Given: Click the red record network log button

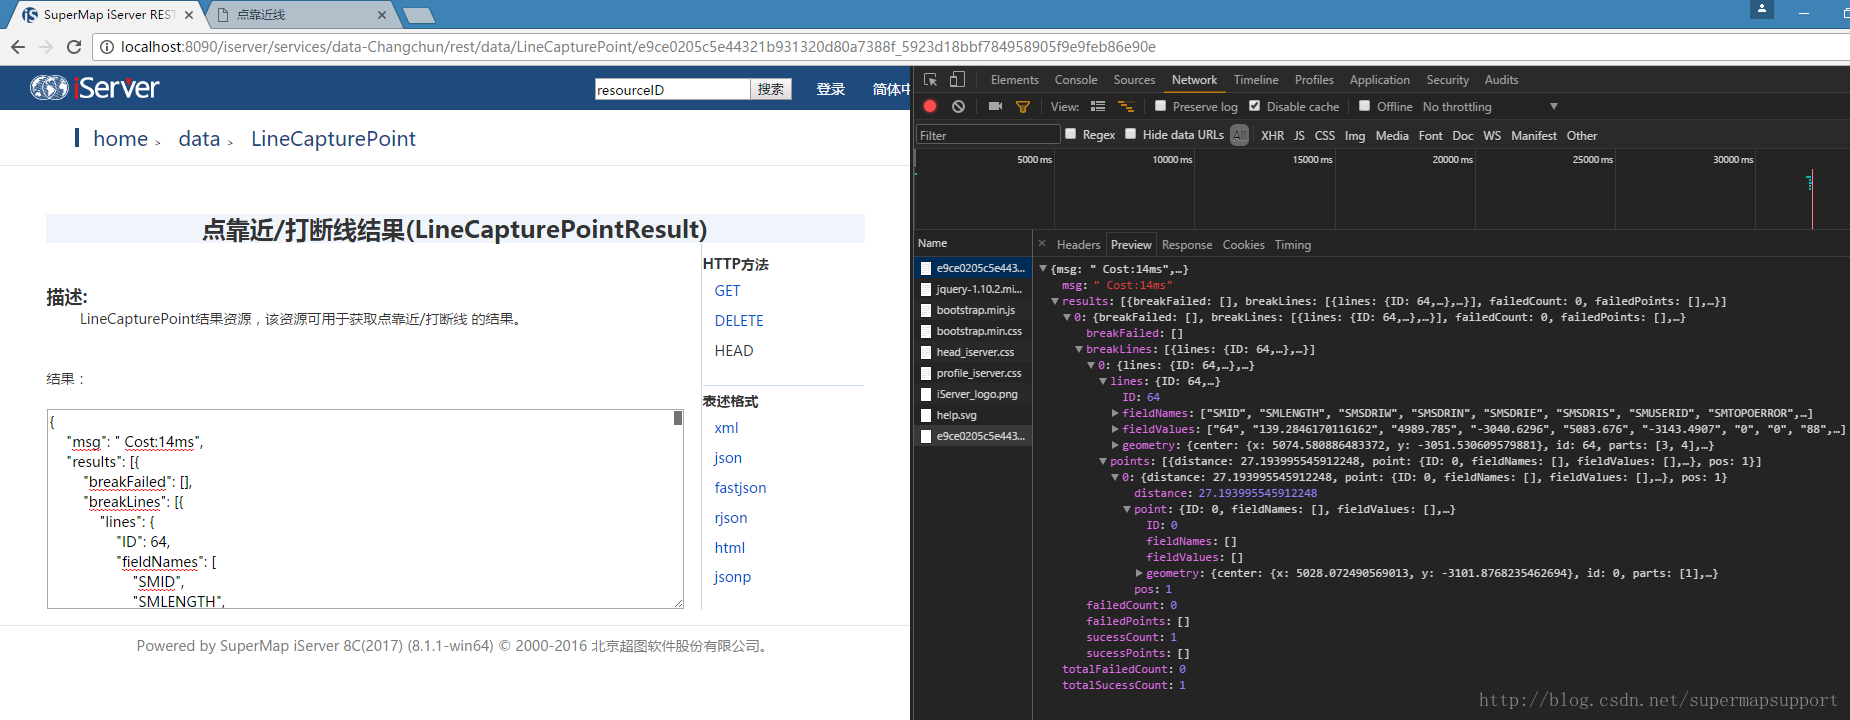Looking at the screenshot, I should pyautogui.click(x=930, y=106).
